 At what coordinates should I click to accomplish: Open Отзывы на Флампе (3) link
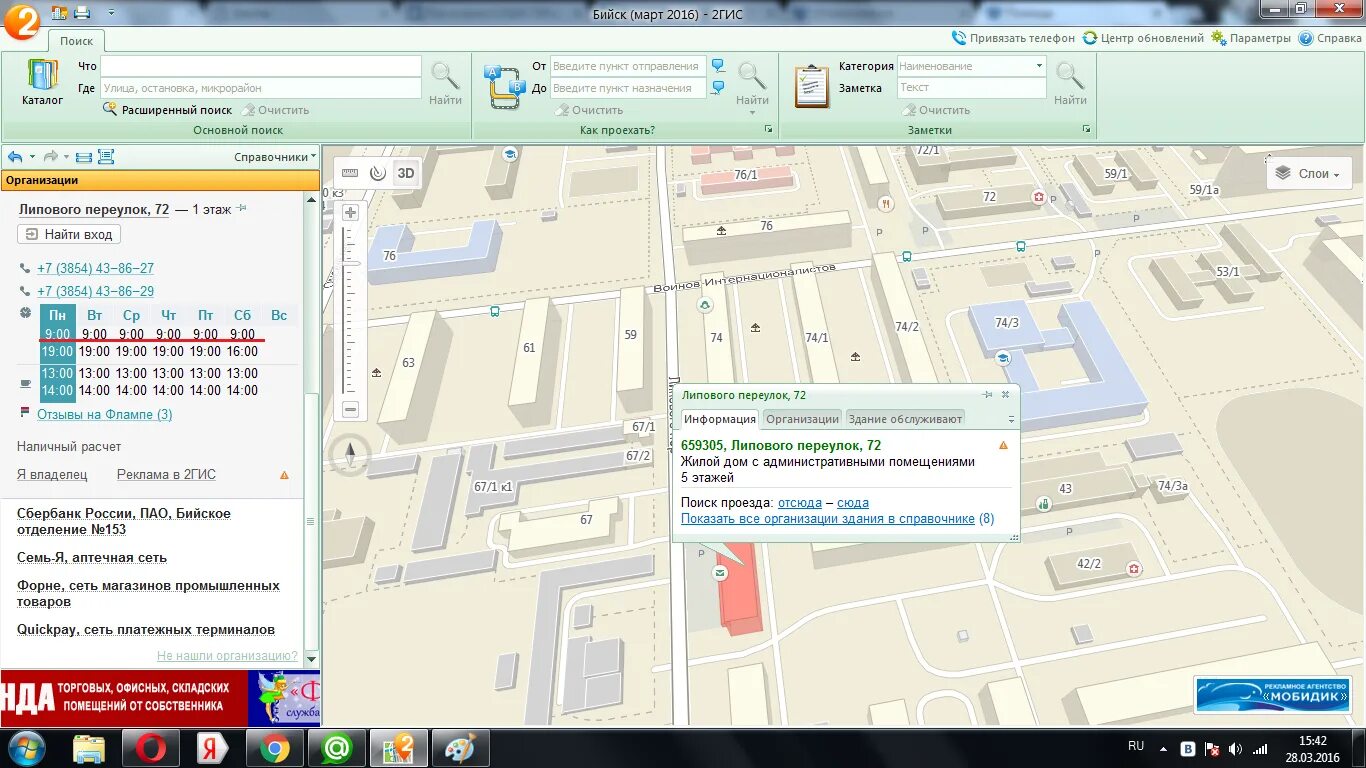tap(104, 414)
